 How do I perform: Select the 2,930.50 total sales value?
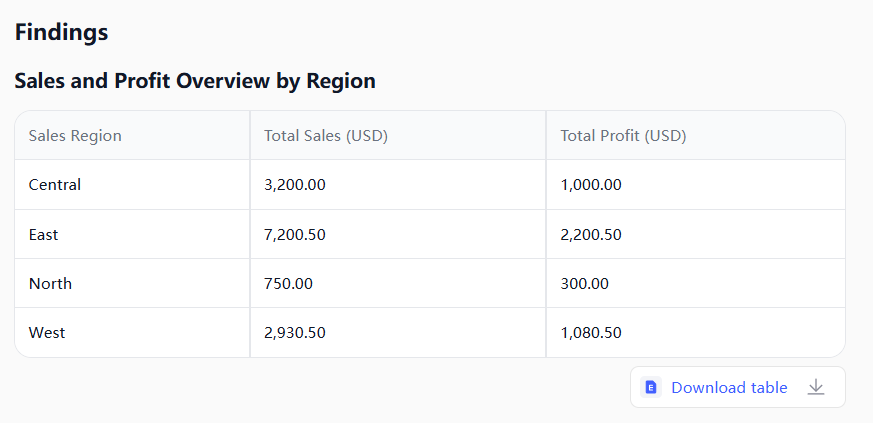pos(295,332)
